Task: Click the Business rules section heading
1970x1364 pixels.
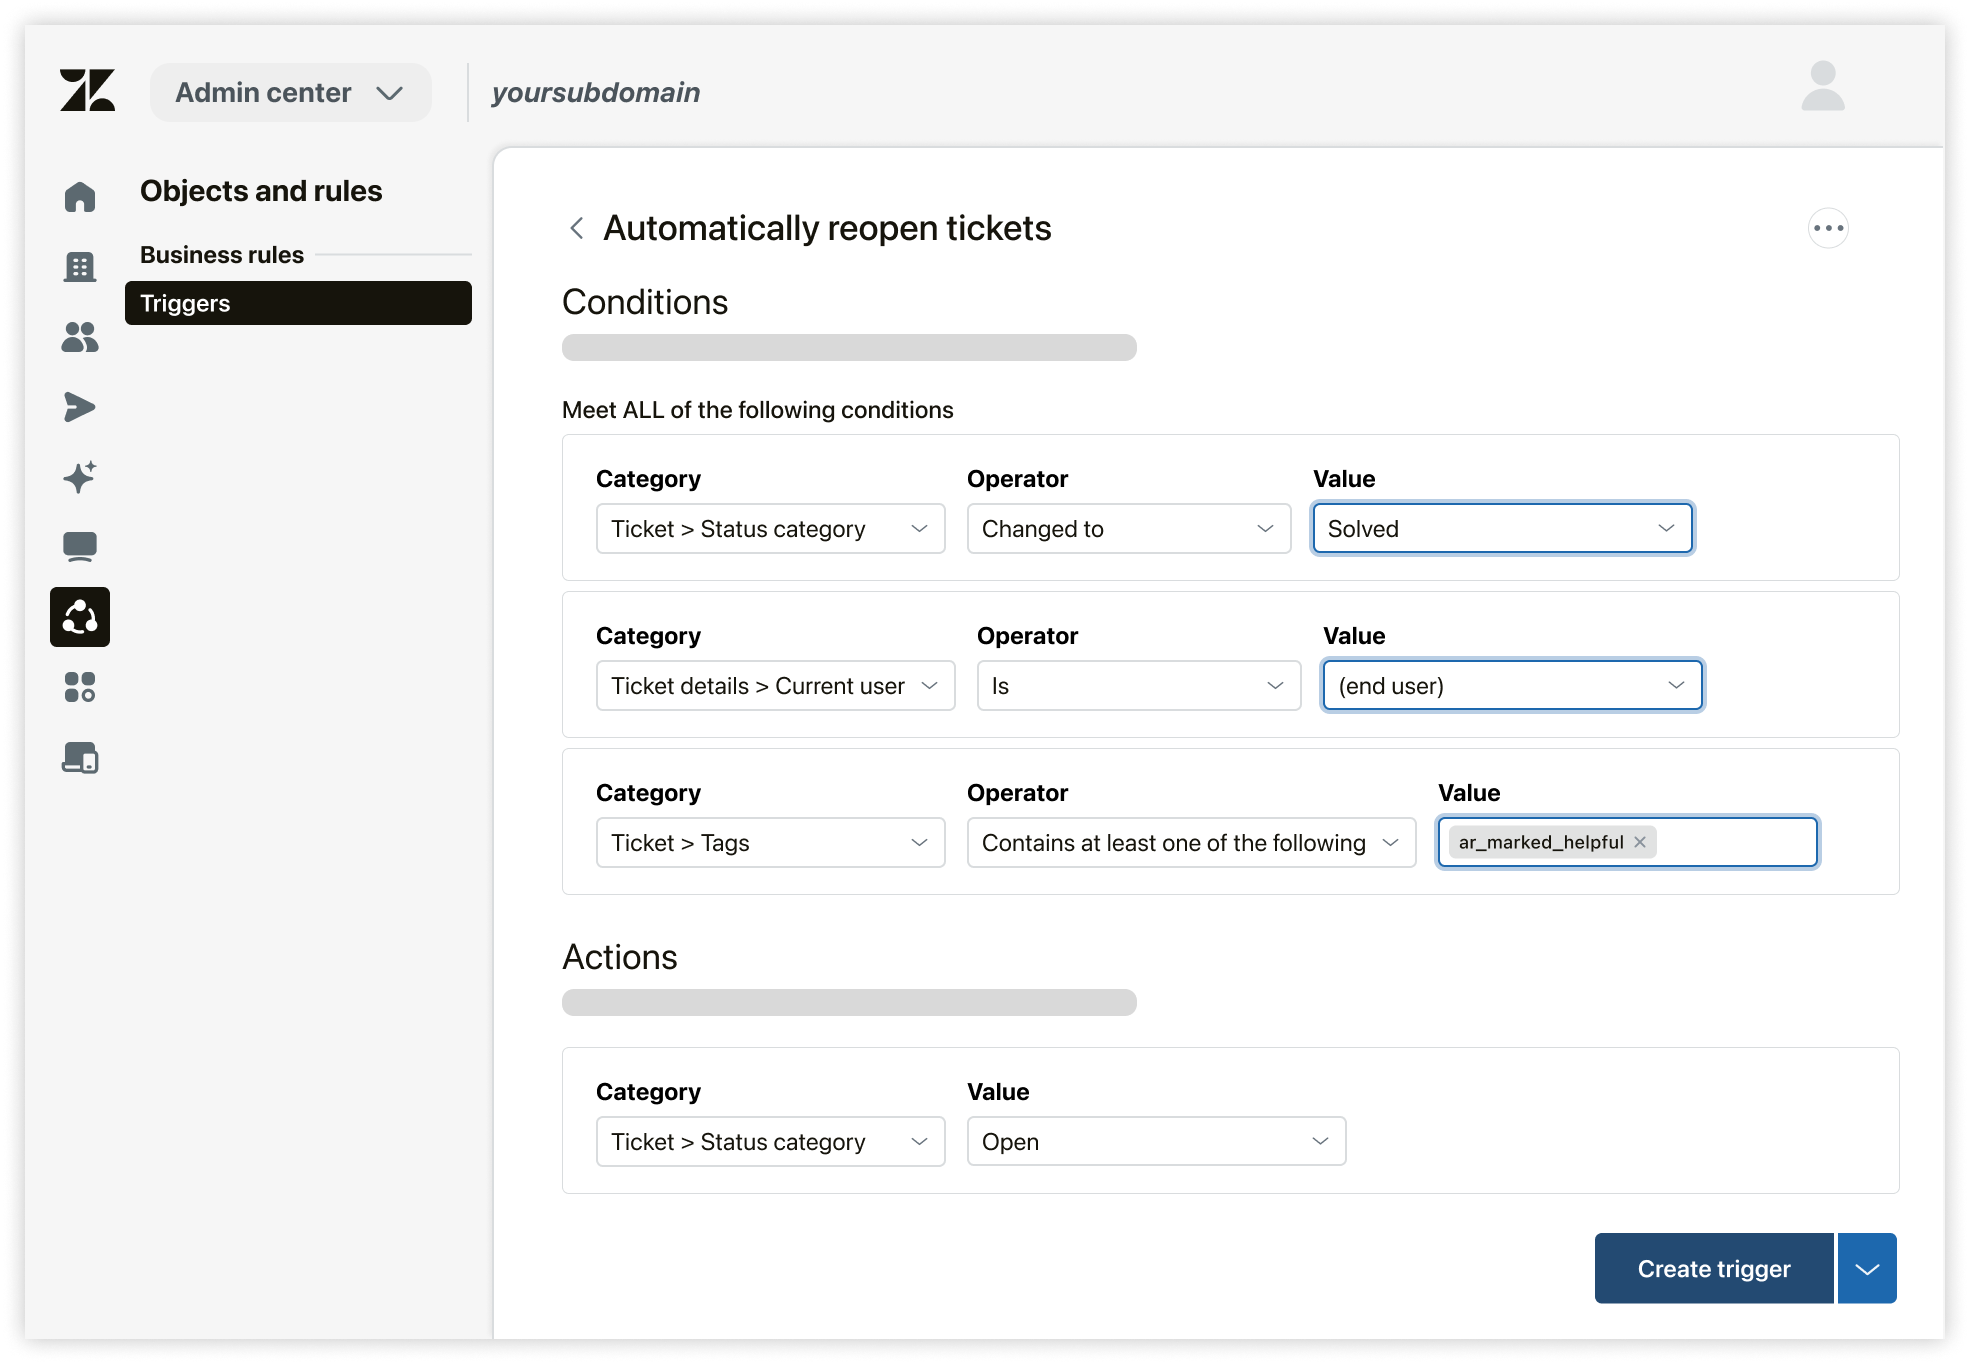Action: pos(222,255)
